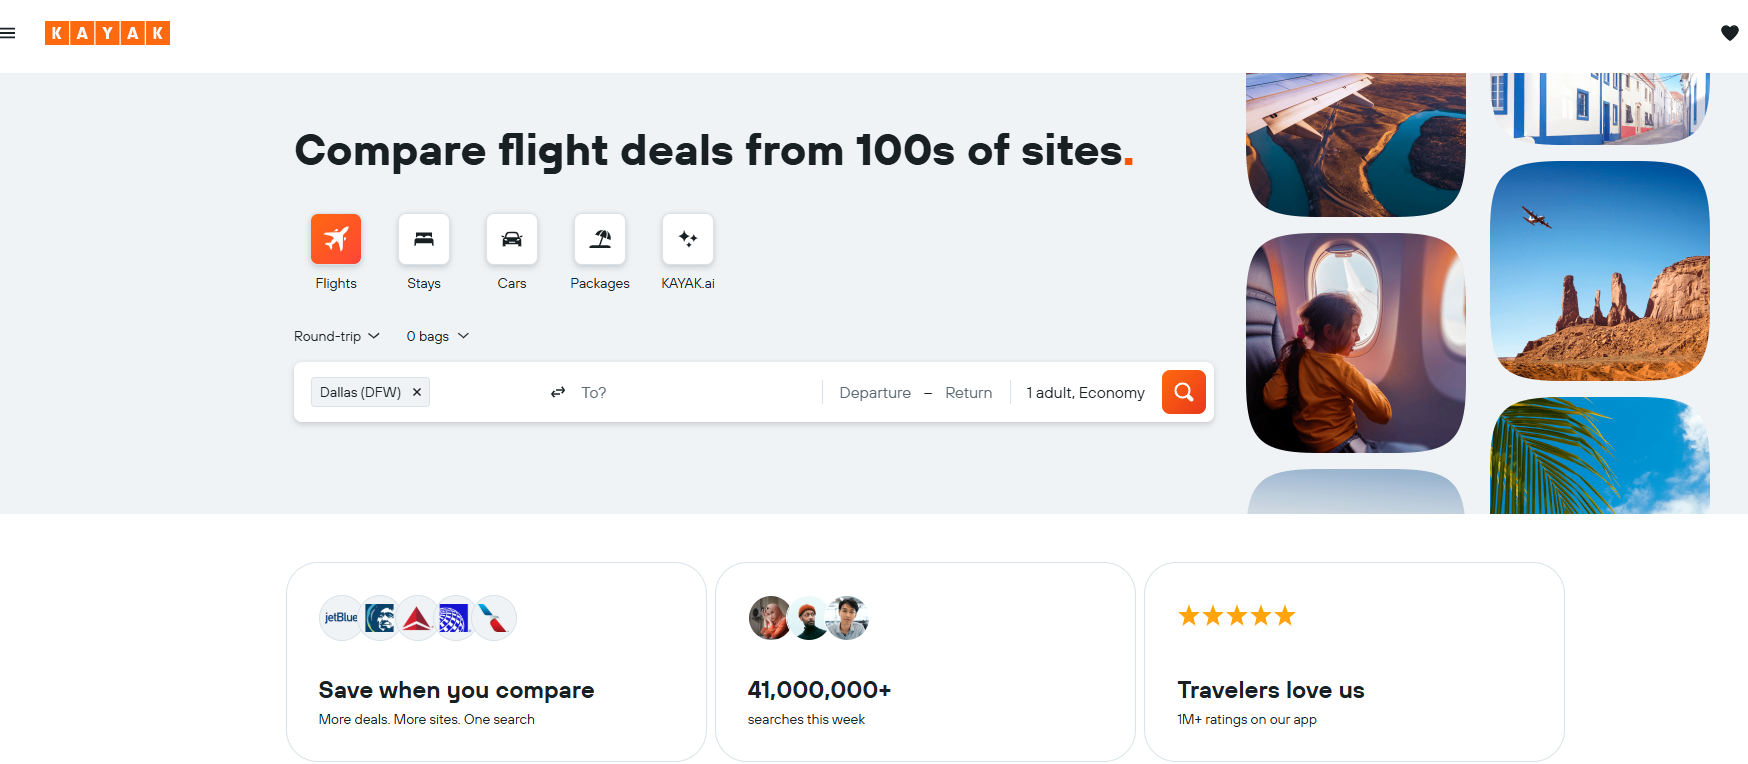The width and height of the screenshot is (1748, 764).
Task: Click the orange search button
Action: (x=1183, y=392)
